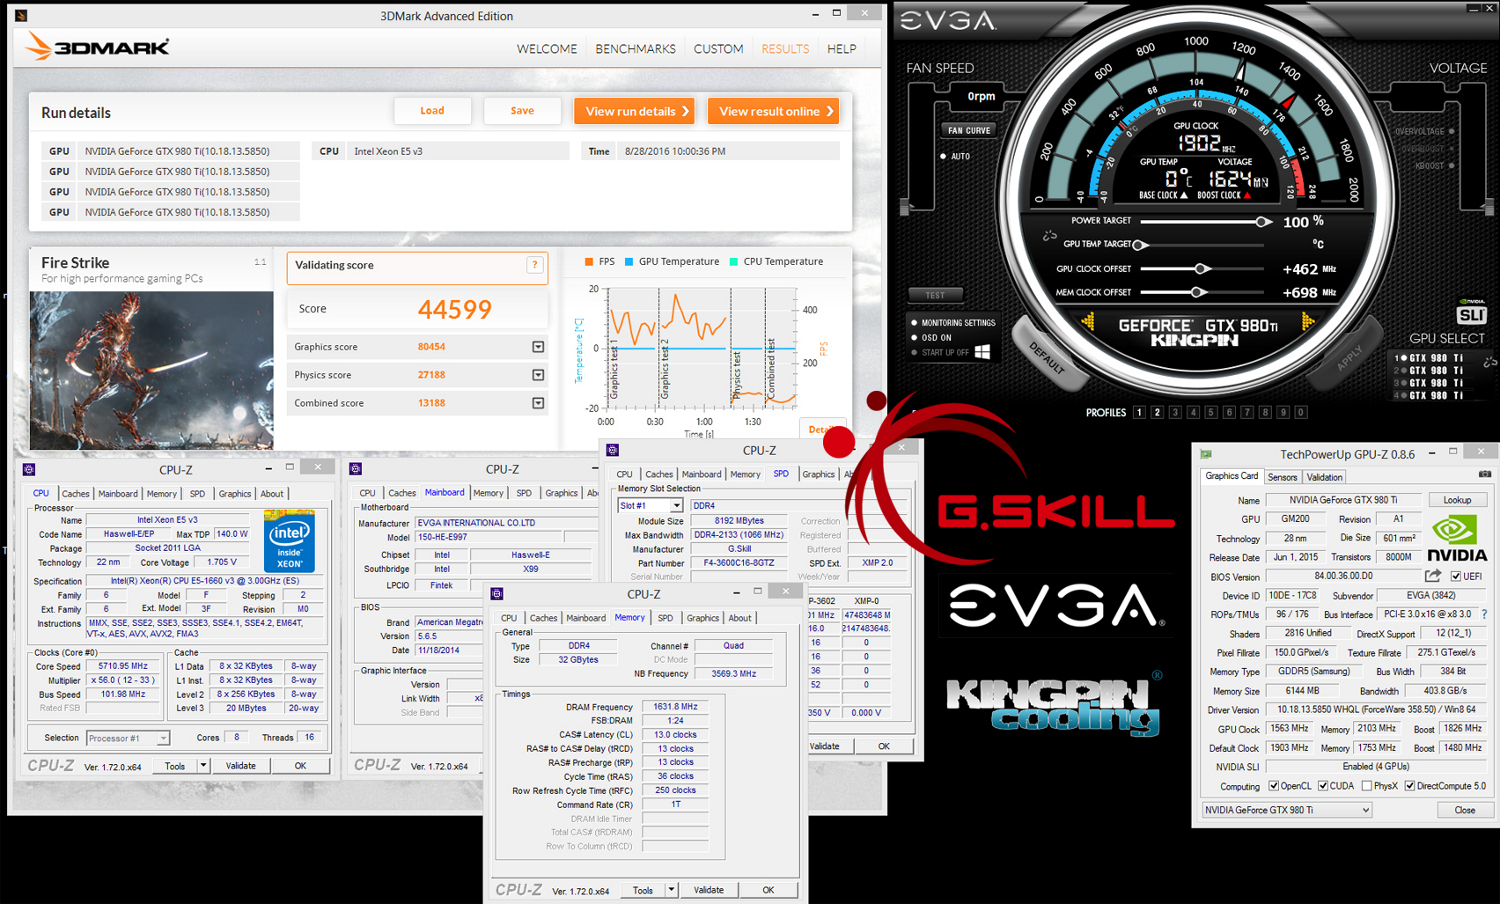Click View result online
The width and height of the screenshot is (1500, 904).
point(774,111)
